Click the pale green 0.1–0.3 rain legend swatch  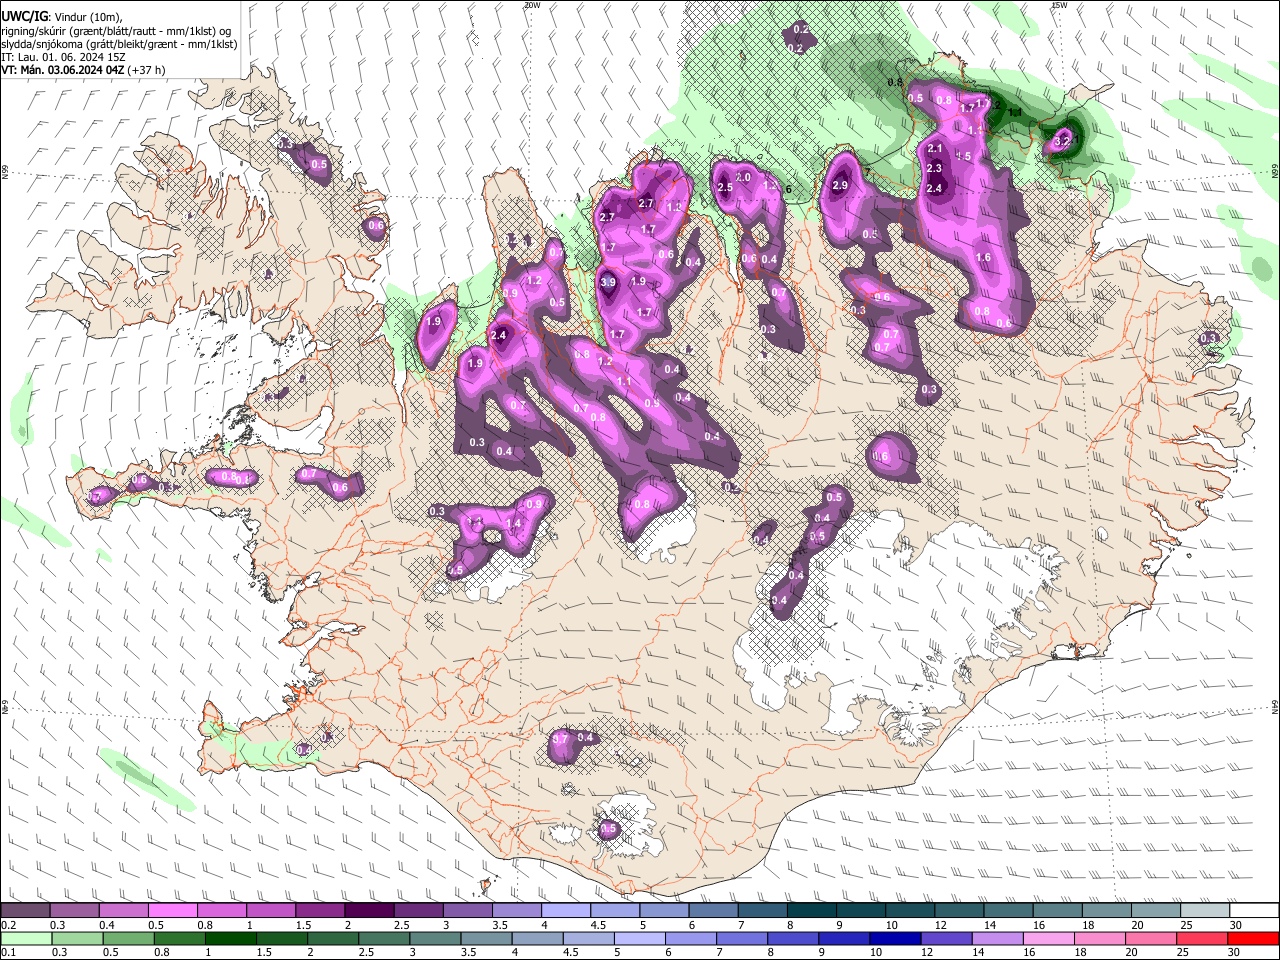click(28, 939)
